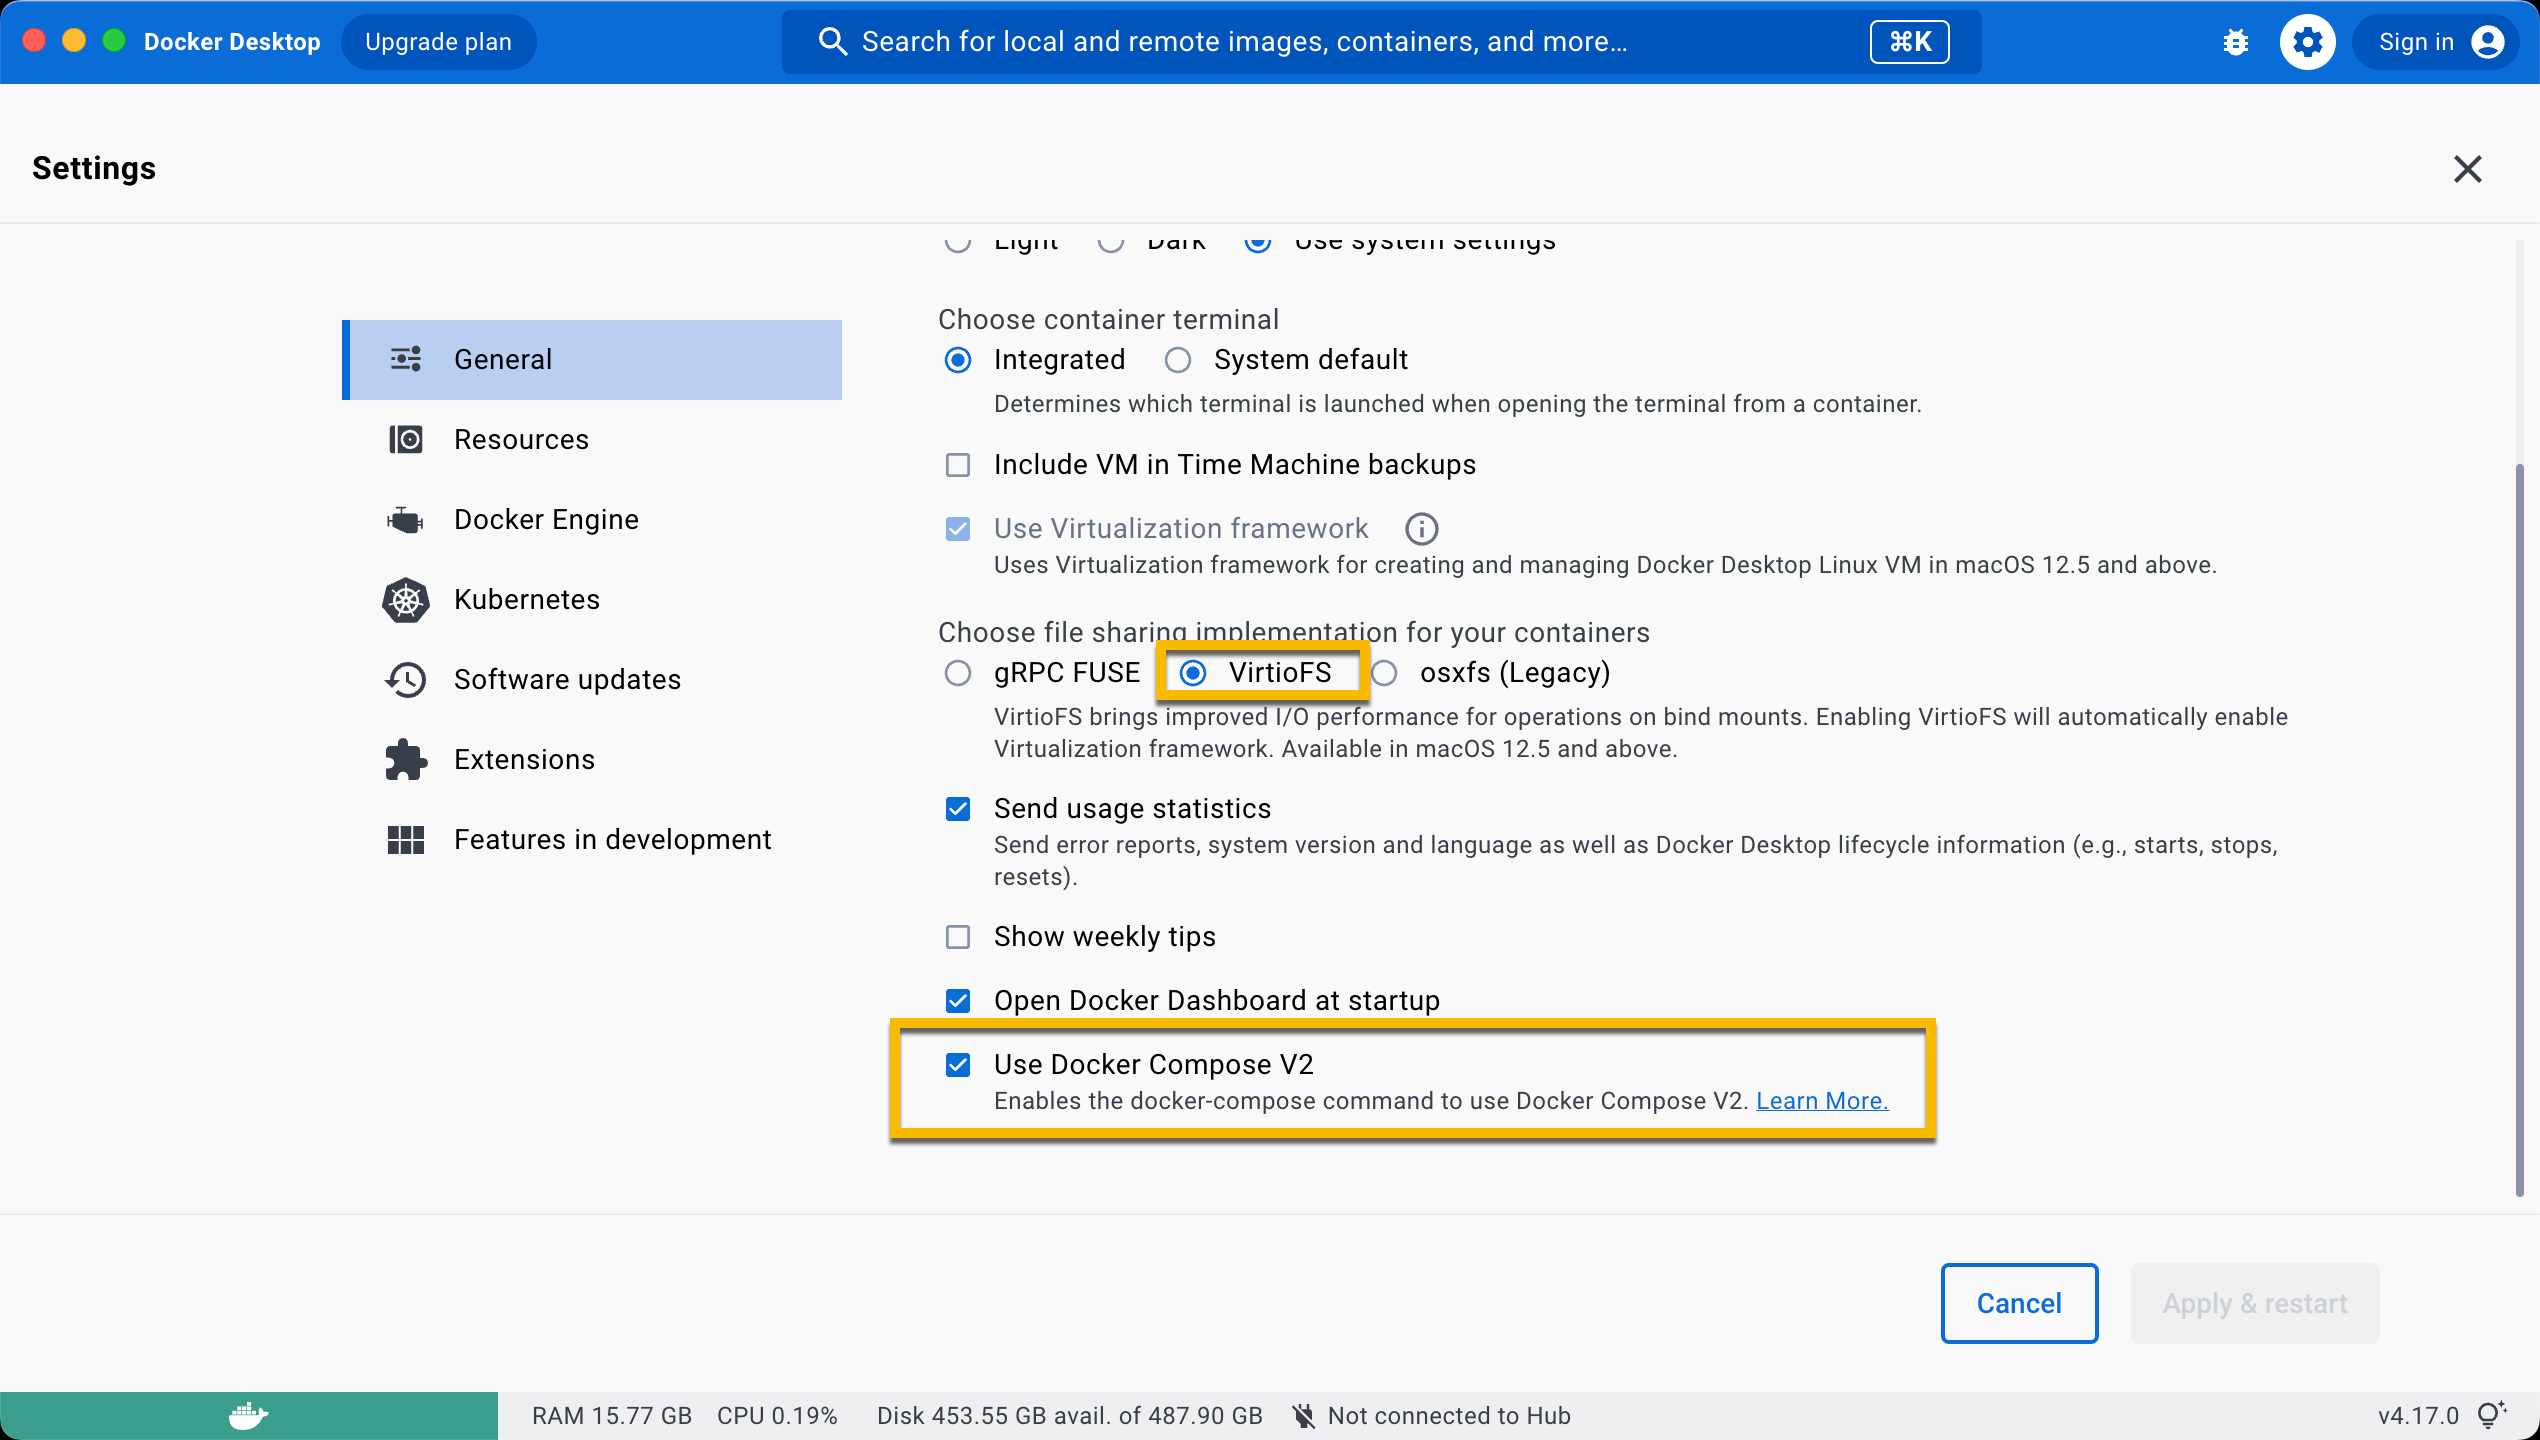The height and width of the screenshot is (1440, 2540).
Task: Click the Features in development grid icon
Action: tap(406, 839)
